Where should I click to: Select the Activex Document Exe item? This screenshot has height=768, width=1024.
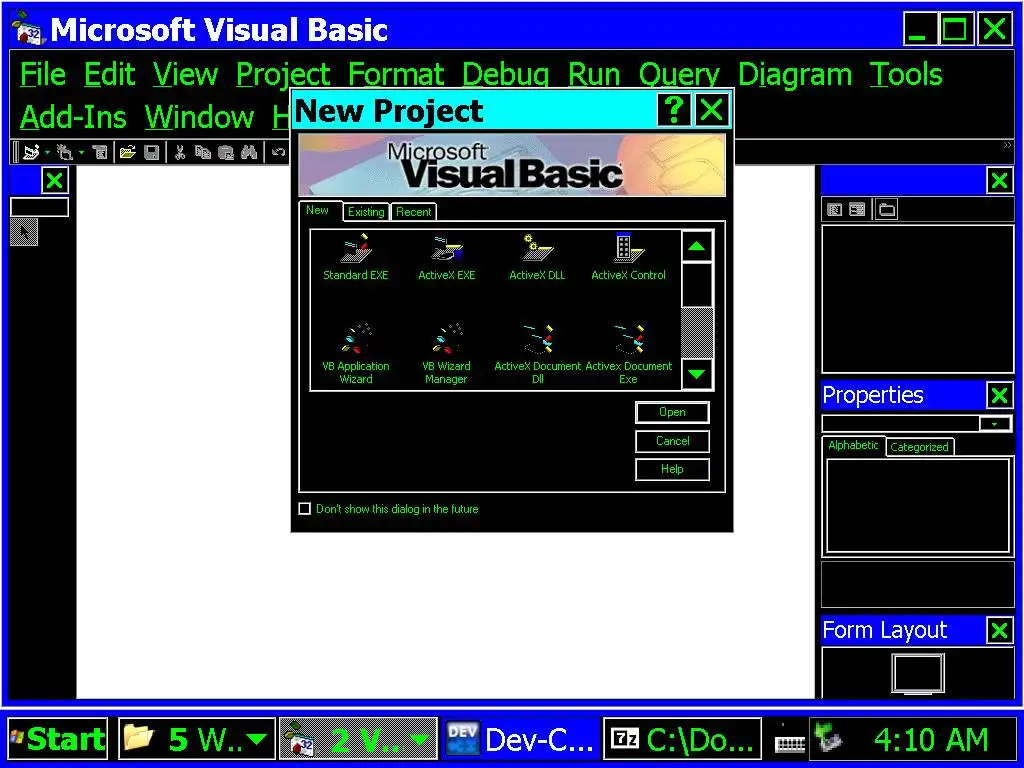click(628, 353)
